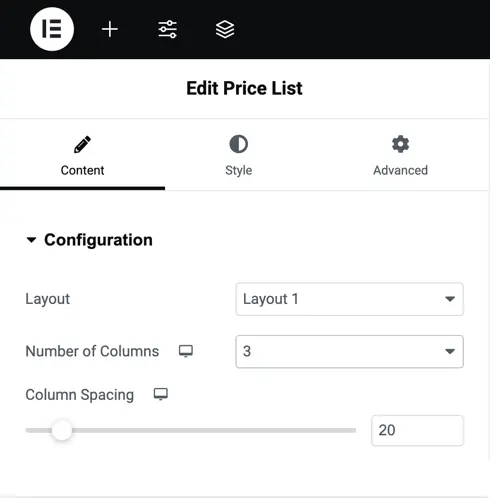Click the arrow on the Layout dropdown

[450, 299]
